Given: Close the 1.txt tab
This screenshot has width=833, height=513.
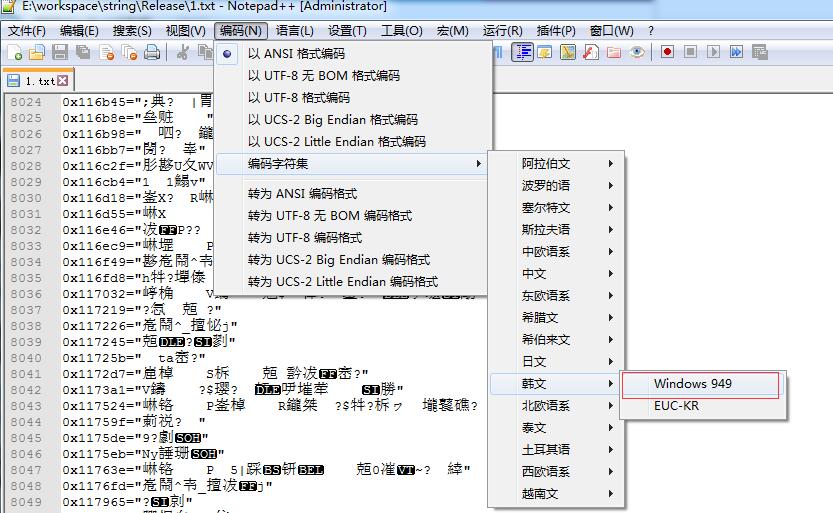Looking at the screenshot, I should pyautogui.click(x=63, y=80).
